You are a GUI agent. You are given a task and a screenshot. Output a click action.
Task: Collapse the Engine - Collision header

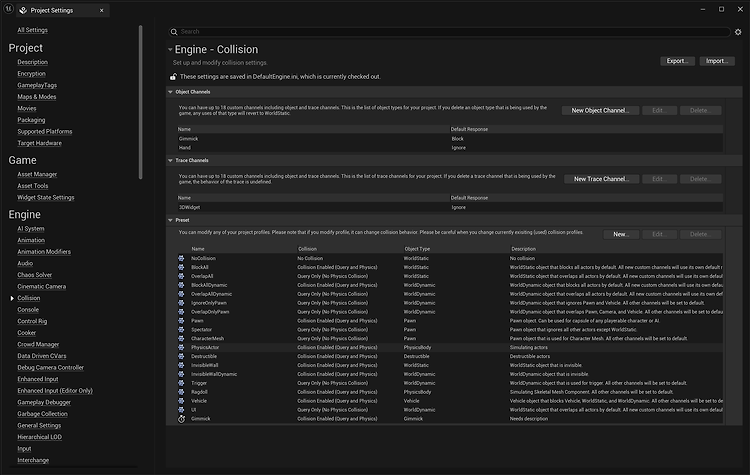coord(170,49)
